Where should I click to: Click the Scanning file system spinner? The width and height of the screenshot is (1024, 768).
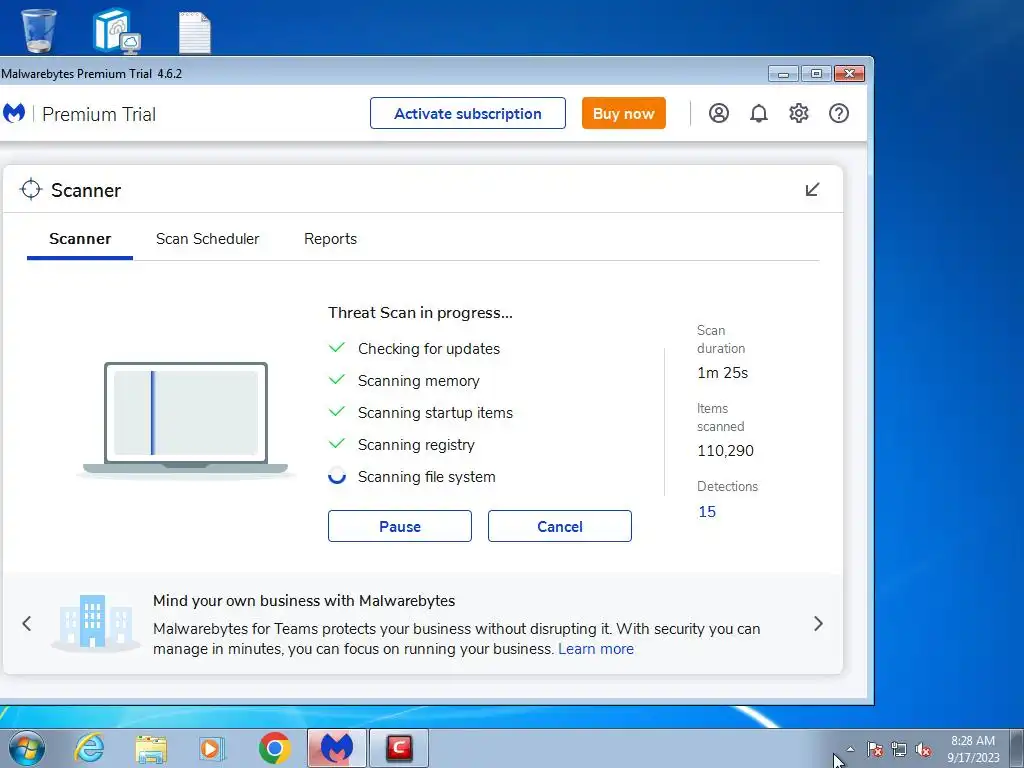point(337,476)
